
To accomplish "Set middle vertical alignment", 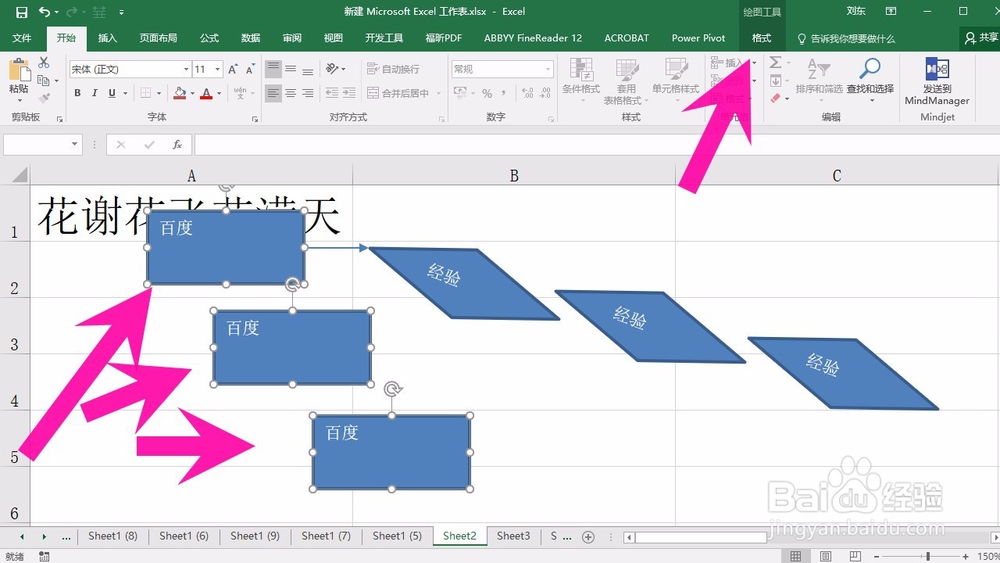I will click(291, 69).
